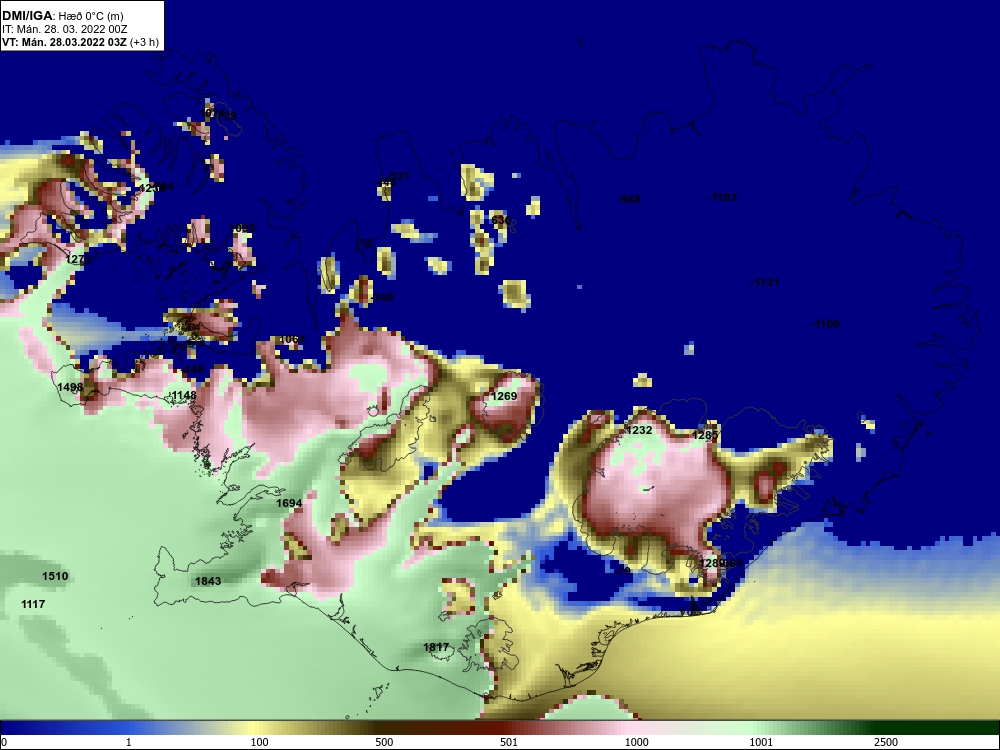
Task: Click the map value 1269
Action: [504, 397]
